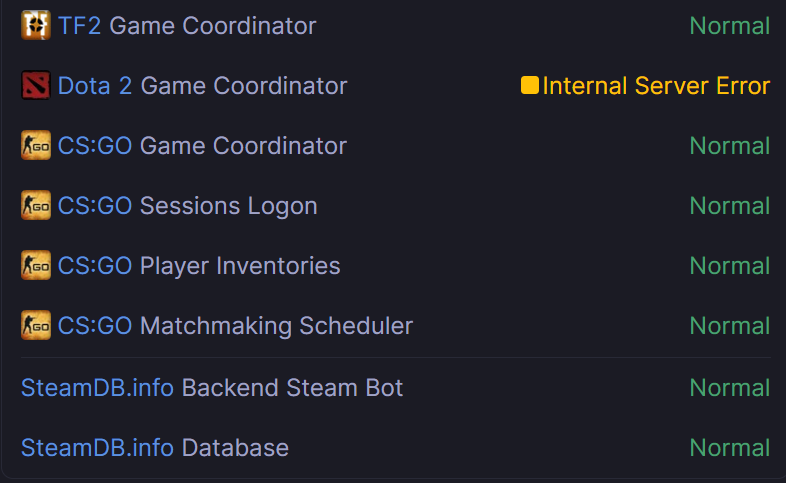This screenshot has height=483, width=786.
Task: Click the CS:GO Game Coordinator row icon
Action: tap(35, 145)
